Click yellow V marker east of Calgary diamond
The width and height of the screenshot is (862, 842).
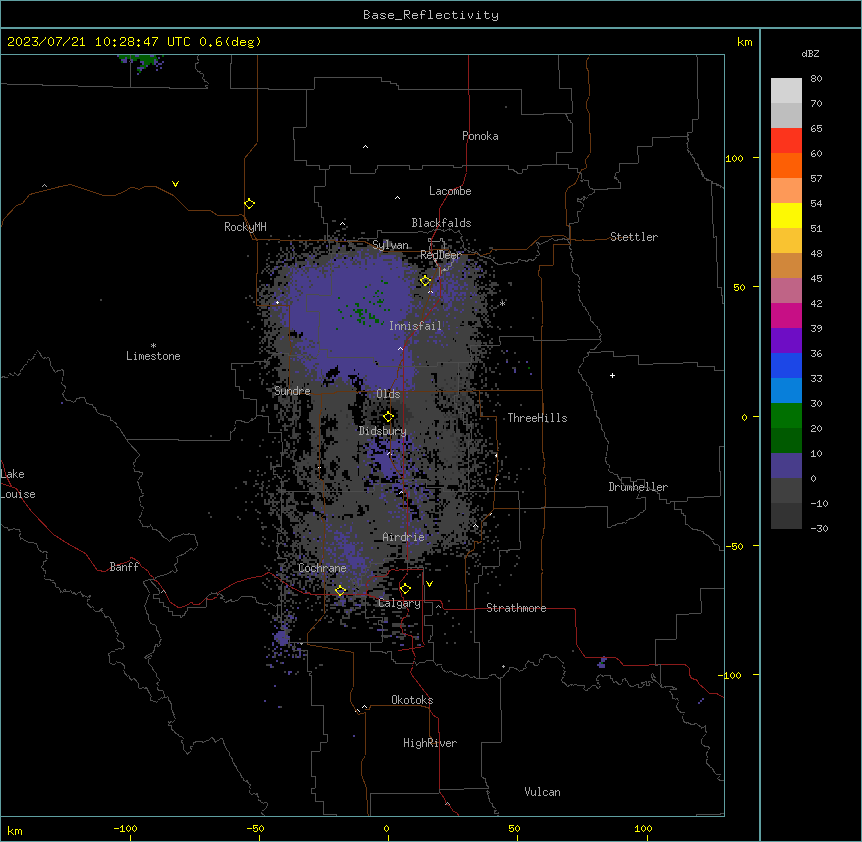[x=429, y=584]
